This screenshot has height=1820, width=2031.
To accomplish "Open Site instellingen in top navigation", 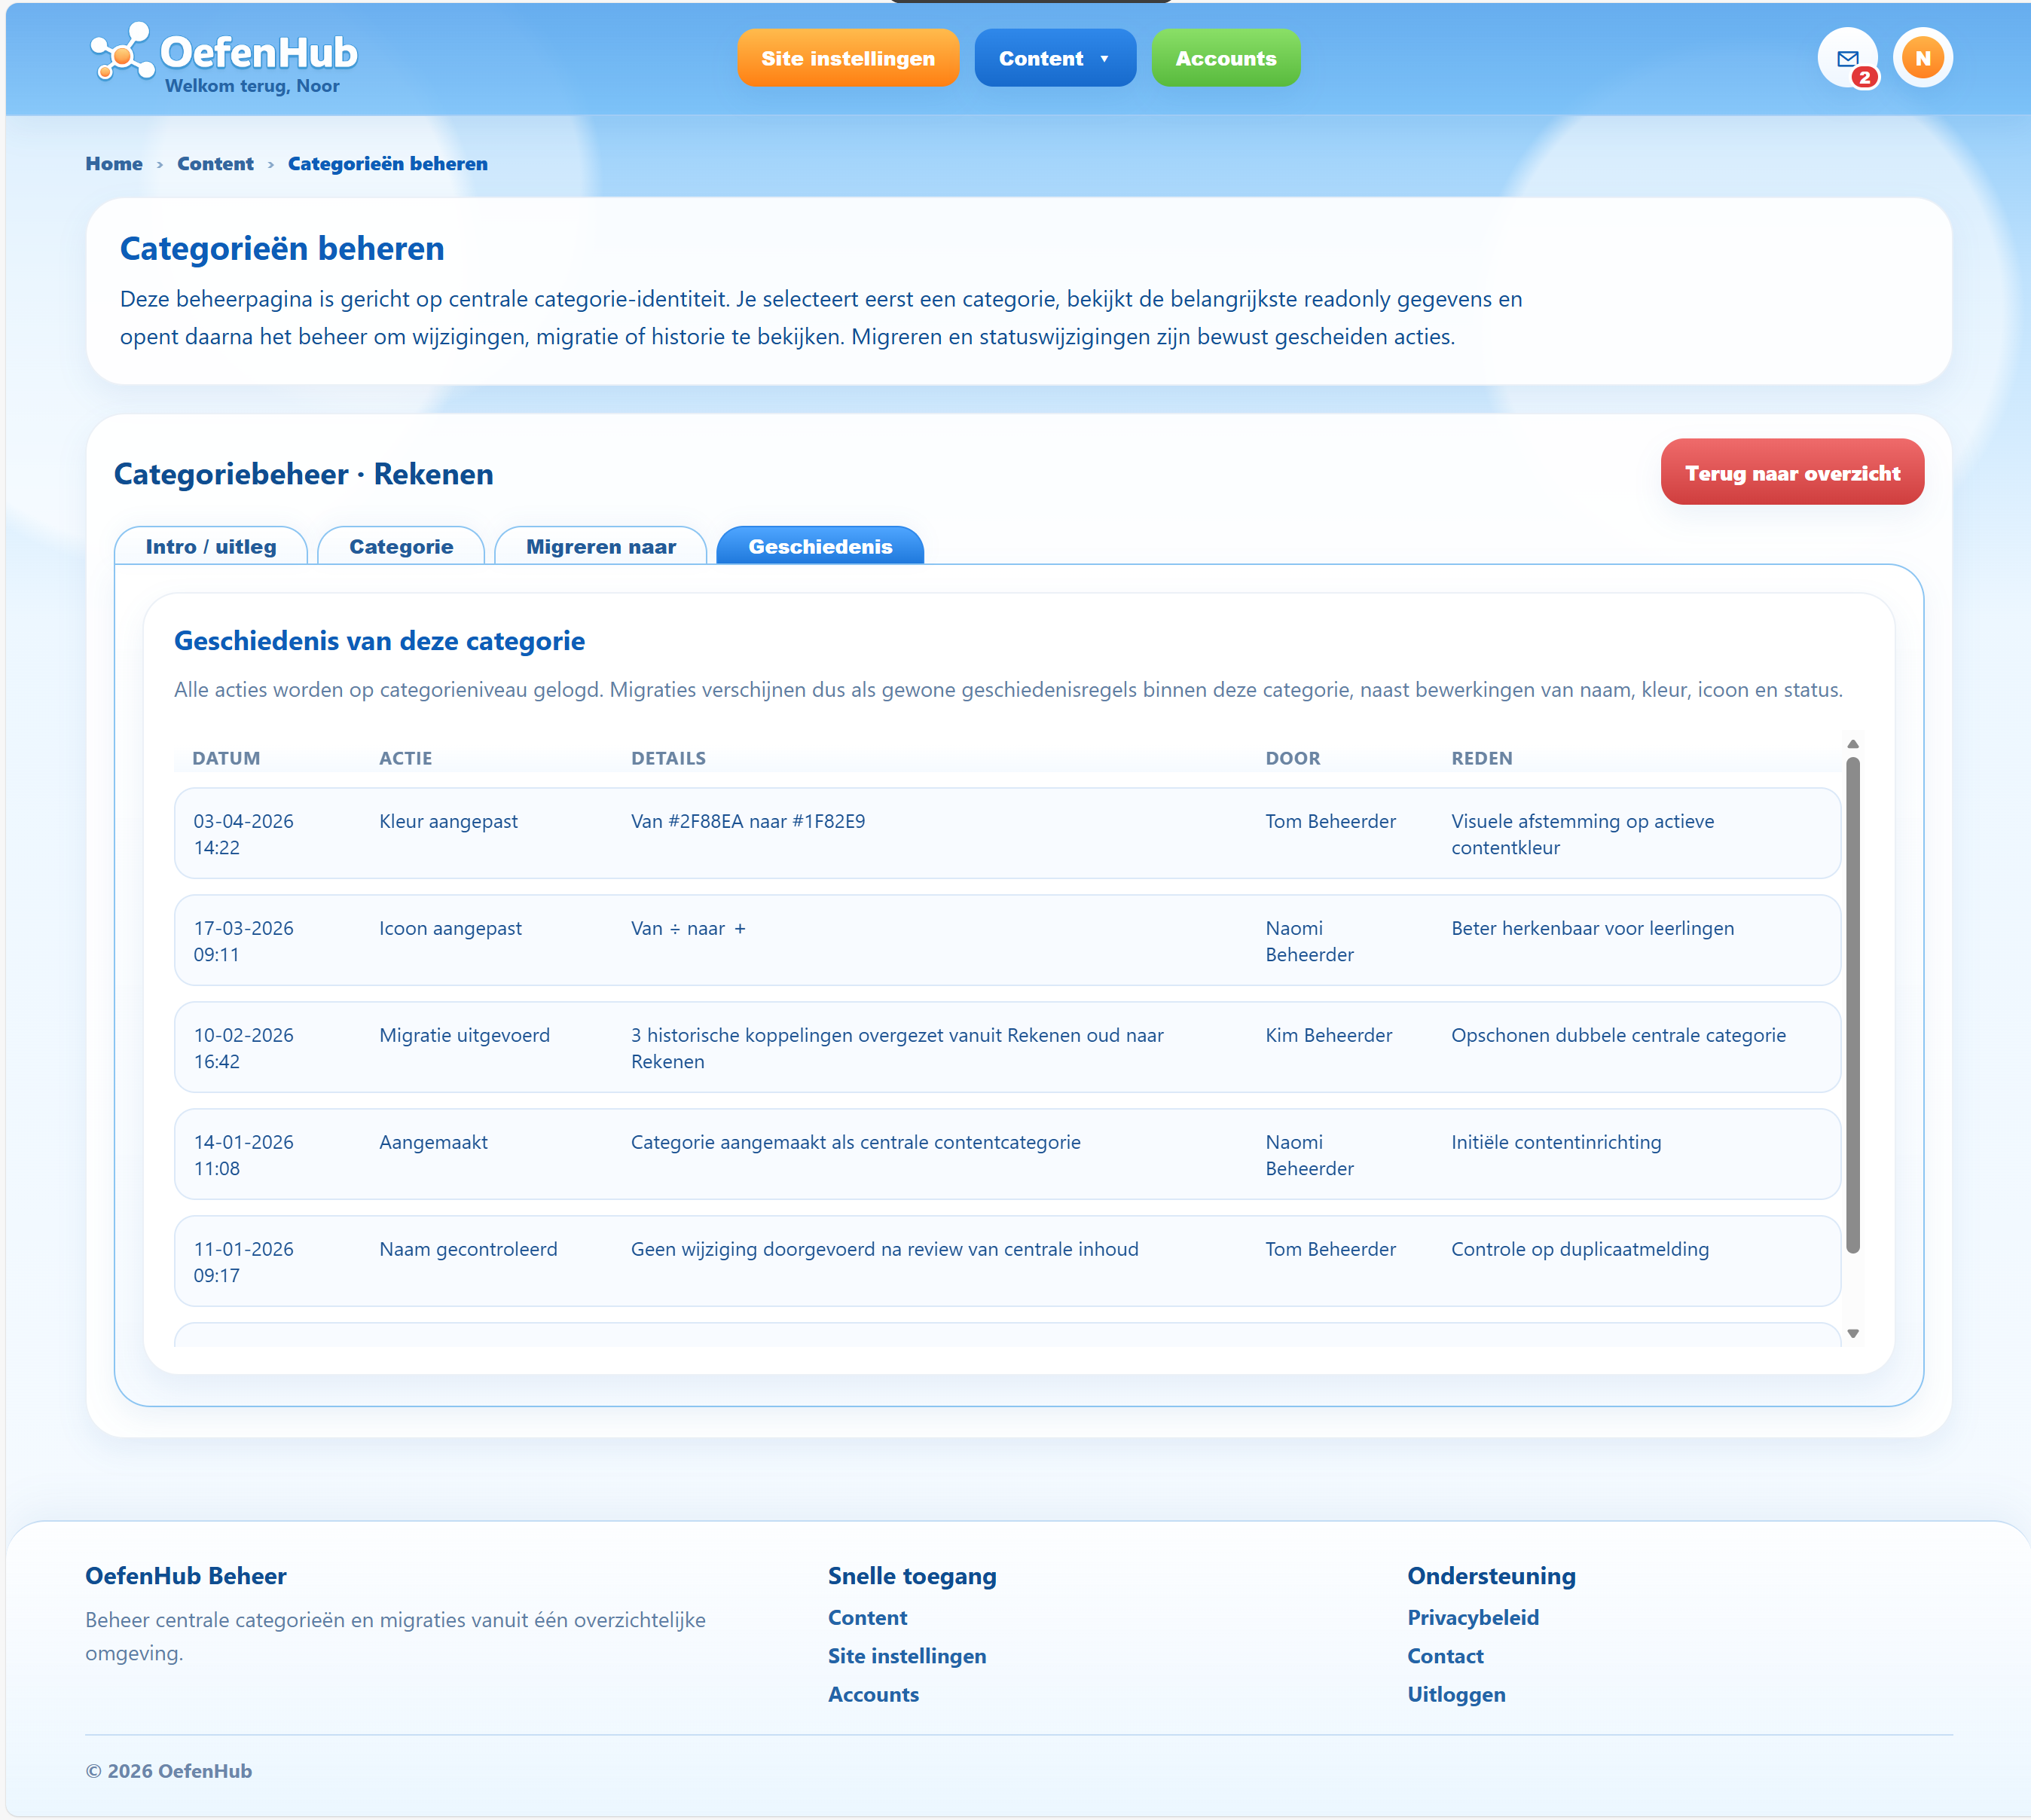I will (x=848, y=58).
